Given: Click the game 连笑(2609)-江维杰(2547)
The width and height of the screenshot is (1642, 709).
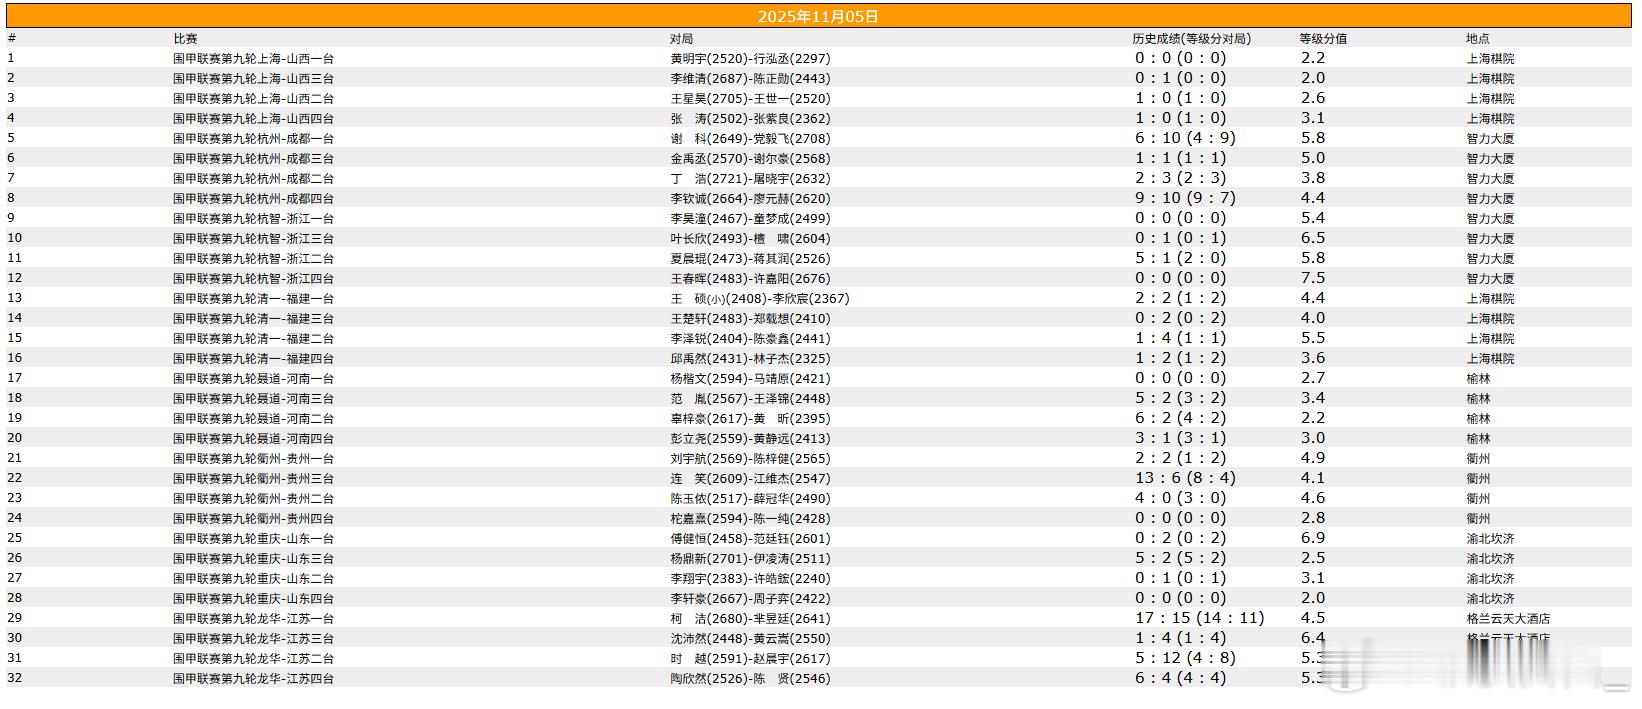Looking at the screenshot, I should [750, 479].
